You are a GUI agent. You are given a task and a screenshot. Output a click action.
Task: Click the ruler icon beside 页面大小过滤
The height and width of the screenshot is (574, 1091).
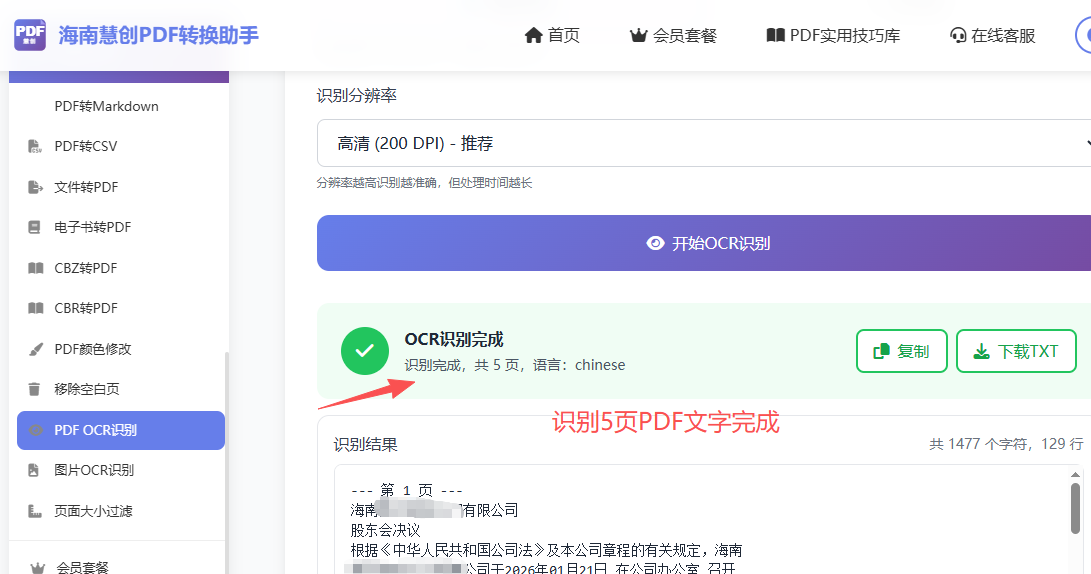[35, 511]
